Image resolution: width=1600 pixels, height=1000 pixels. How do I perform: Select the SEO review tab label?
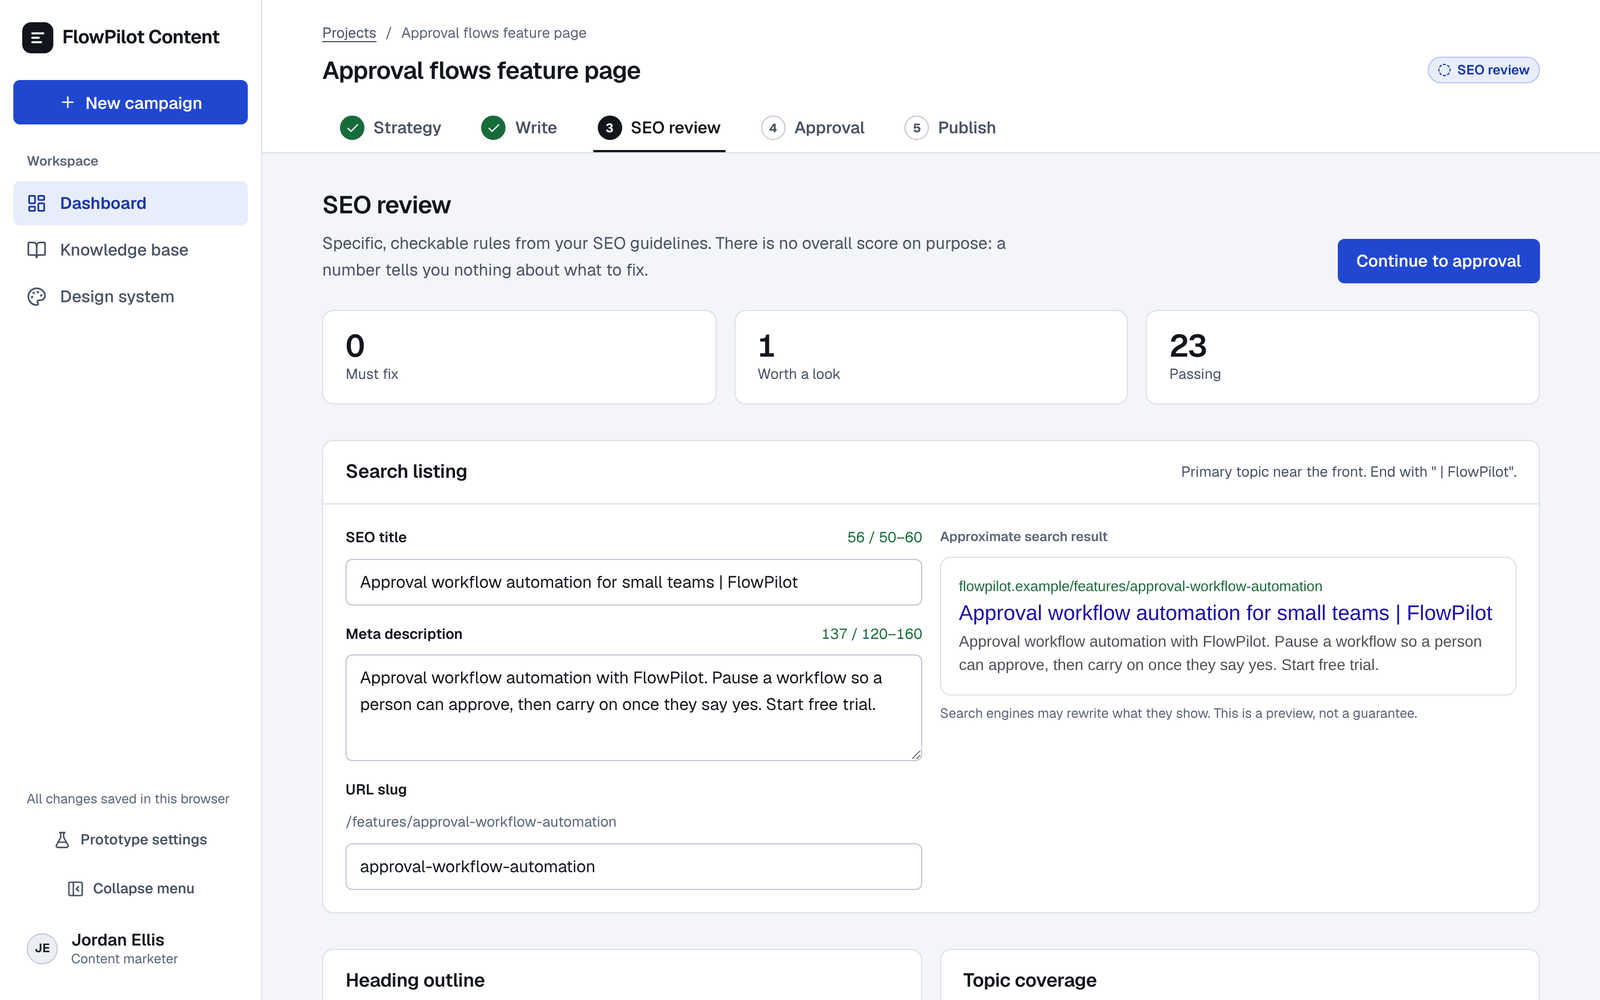click(675, 128)
